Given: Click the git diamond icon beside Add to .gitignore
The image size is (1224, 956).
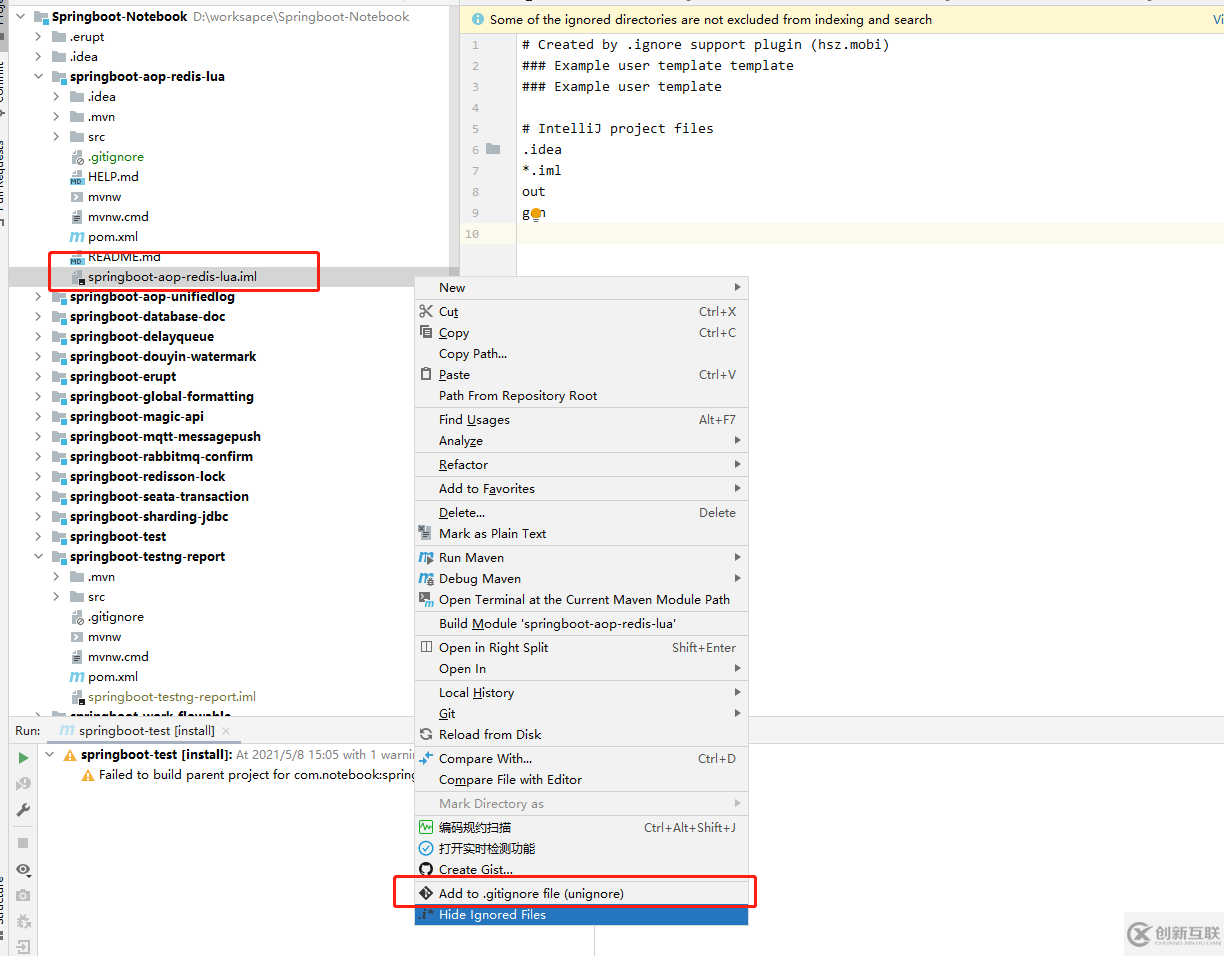Looking at the screenshot, I should (x=426, y=893).
